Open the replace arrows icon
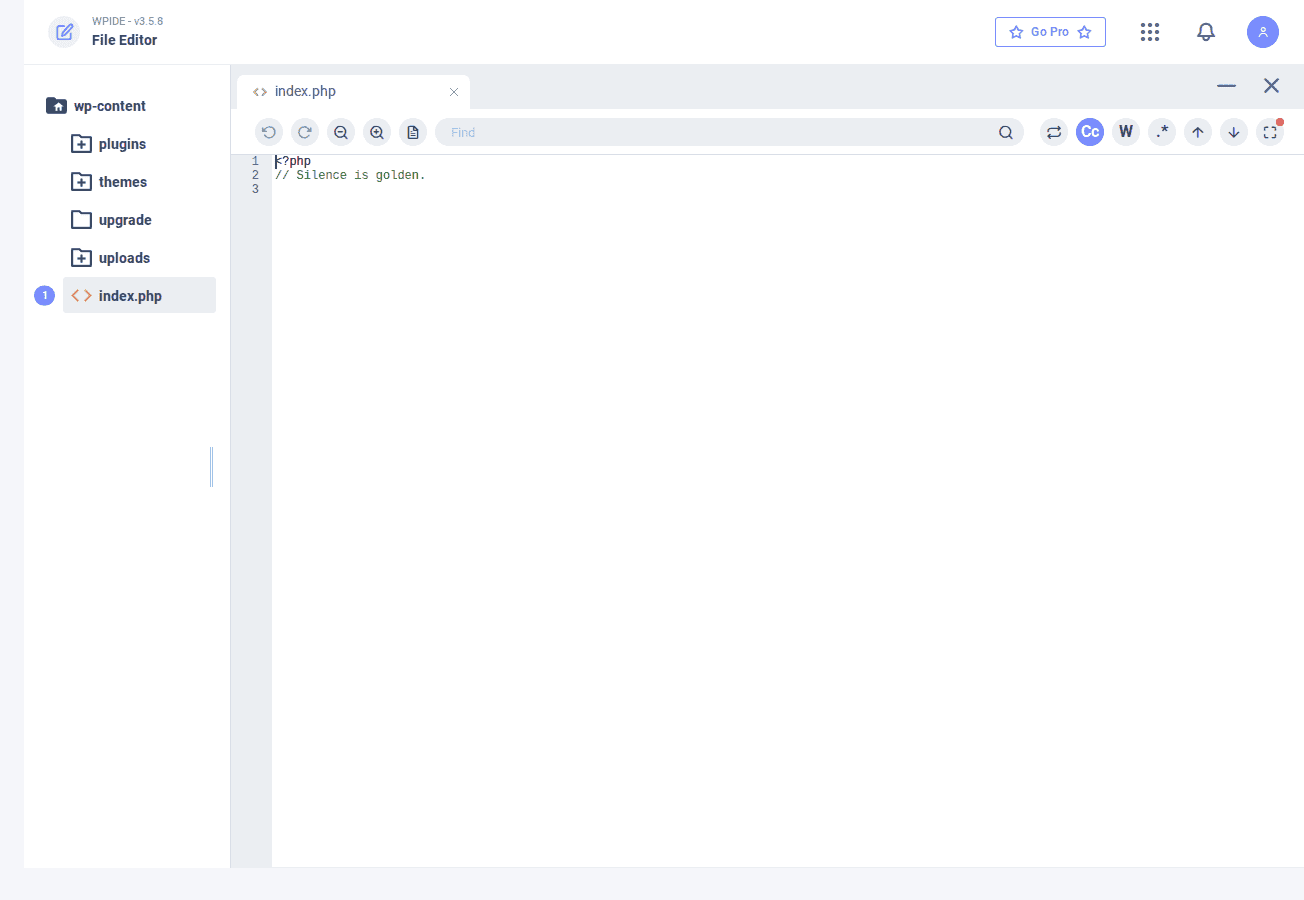 click(1054, 132)
